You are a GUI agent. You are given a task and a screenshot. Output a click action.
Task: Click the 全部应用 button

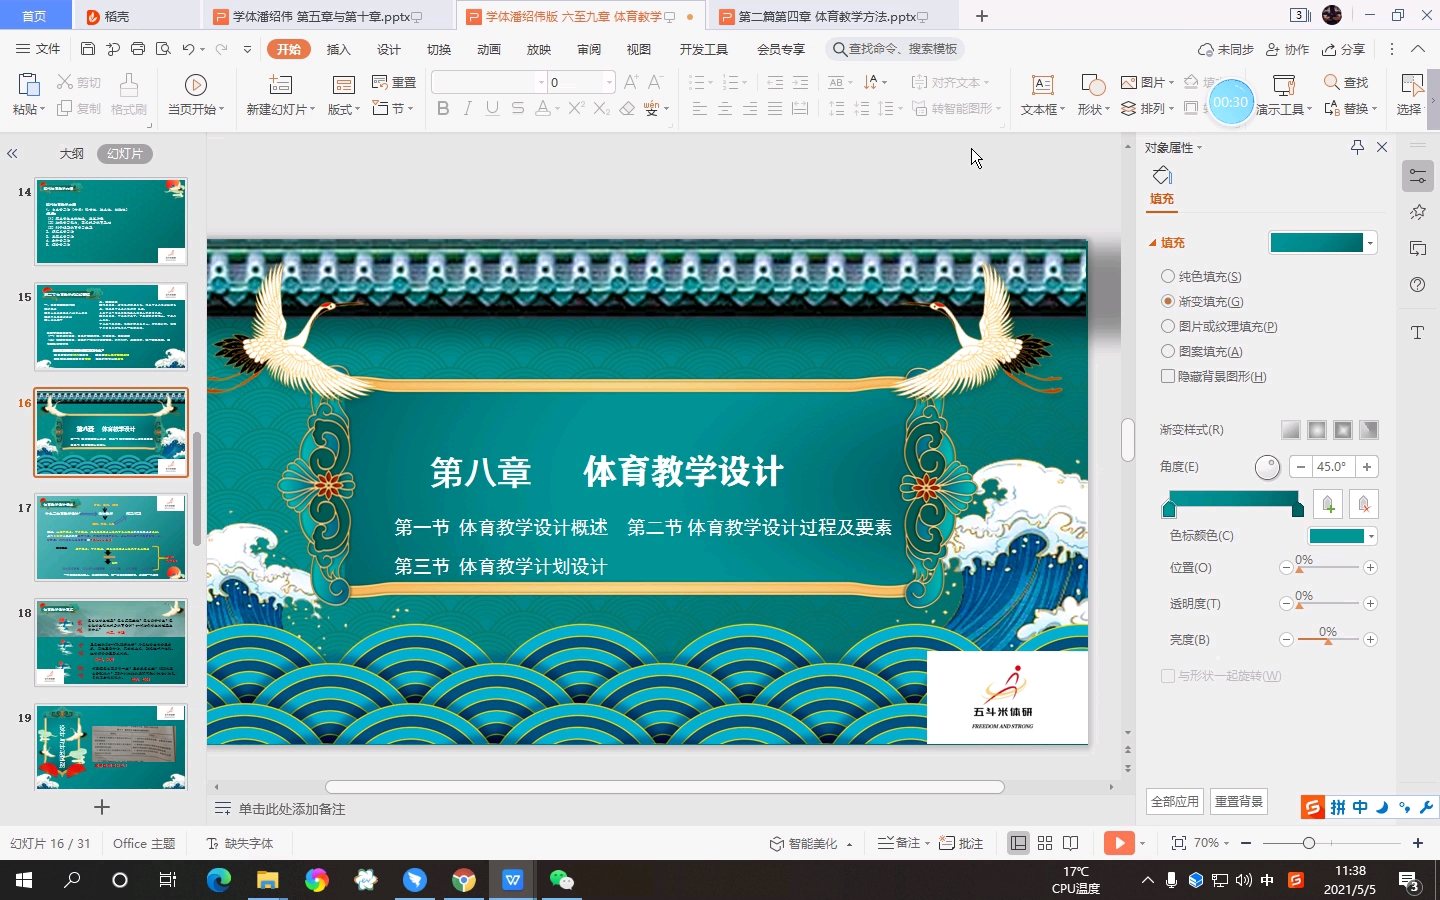(x=1174, y=801)
